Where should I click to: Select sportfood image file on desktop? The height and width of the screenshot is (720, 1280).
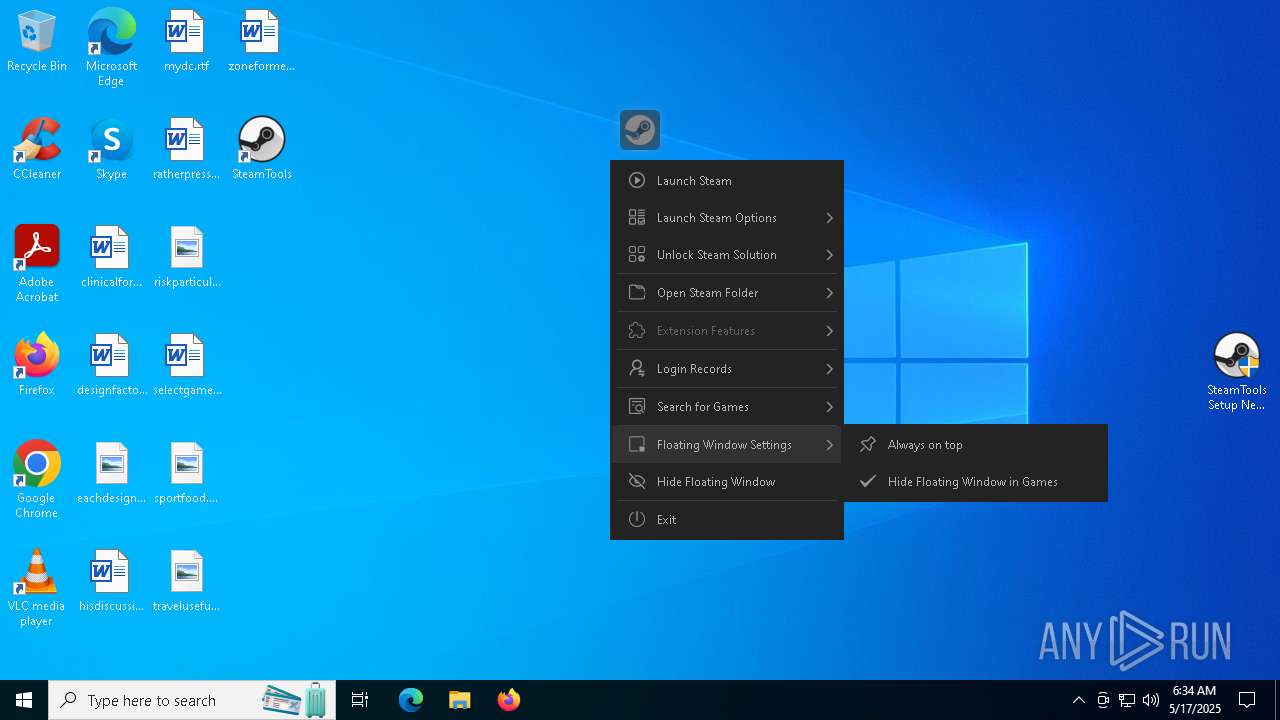click(x=187, y=473)
